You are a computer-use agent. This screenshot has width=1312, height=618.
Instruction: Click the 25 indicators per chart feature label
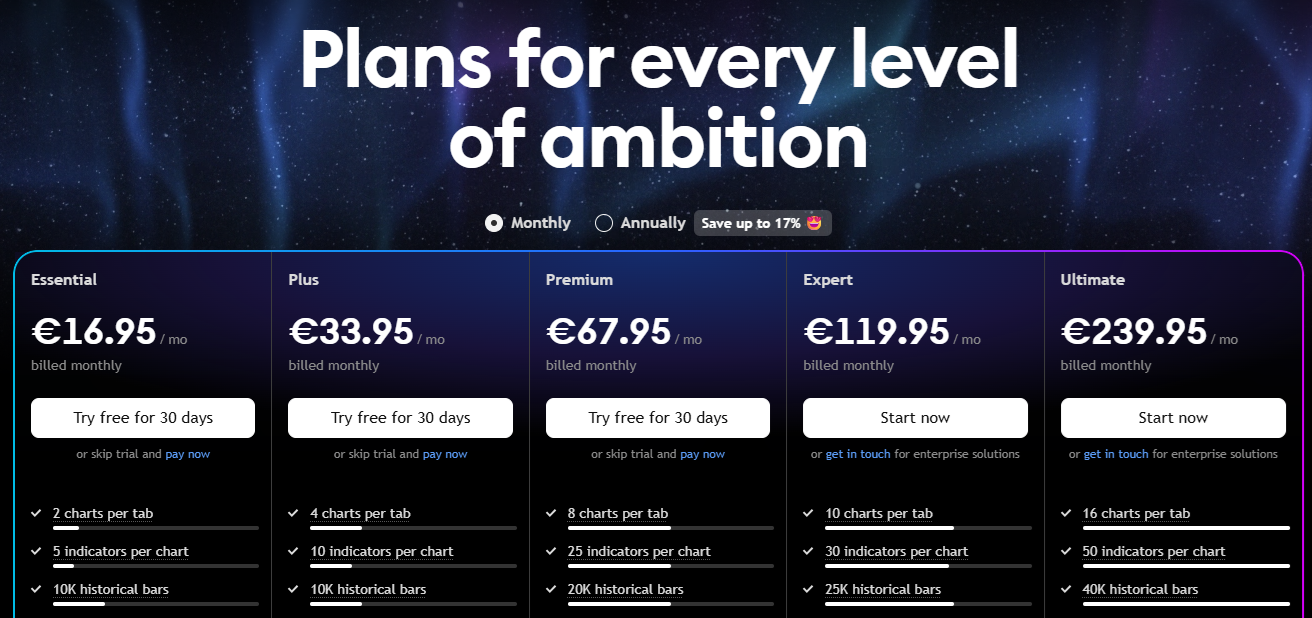coord(639,551)
